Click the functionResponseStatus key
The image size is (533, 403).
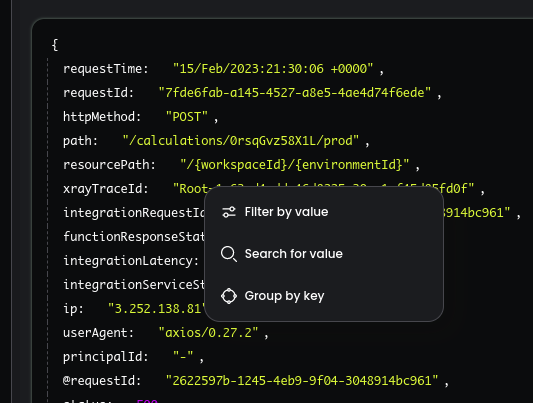tap(135, 236)
